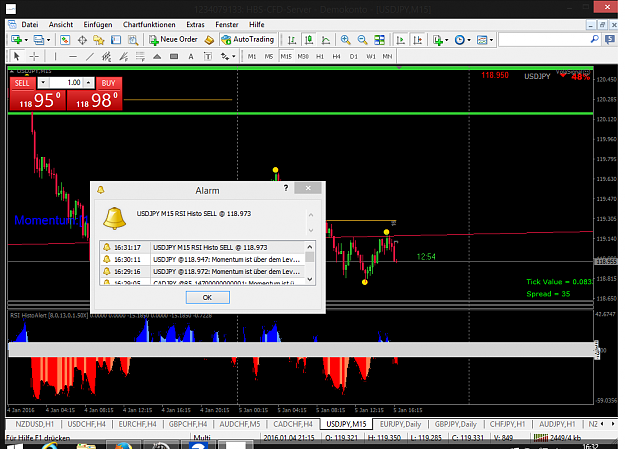Select the trendline drawing tool
This screenshot has width=625, height=449.
[x=90, y=57]
